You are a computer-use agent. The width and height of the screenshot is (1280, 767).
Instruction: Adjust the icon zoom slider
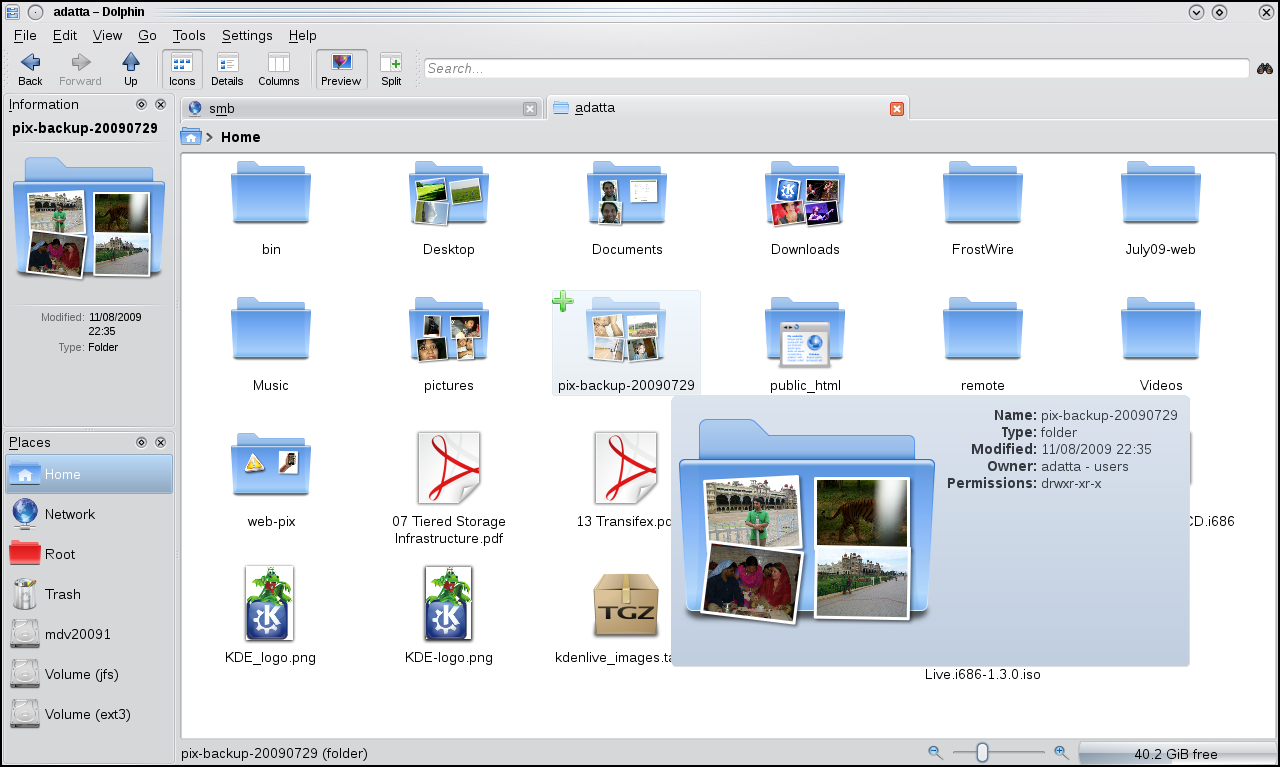click(983, 753)
